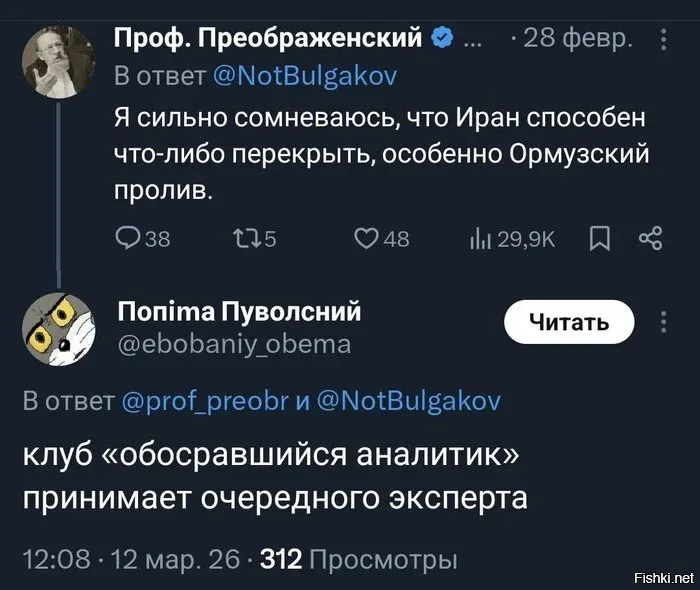Click the verified badge next to Преображенский
This screenshot has width=700, height=590.
[x=441, y=39]
